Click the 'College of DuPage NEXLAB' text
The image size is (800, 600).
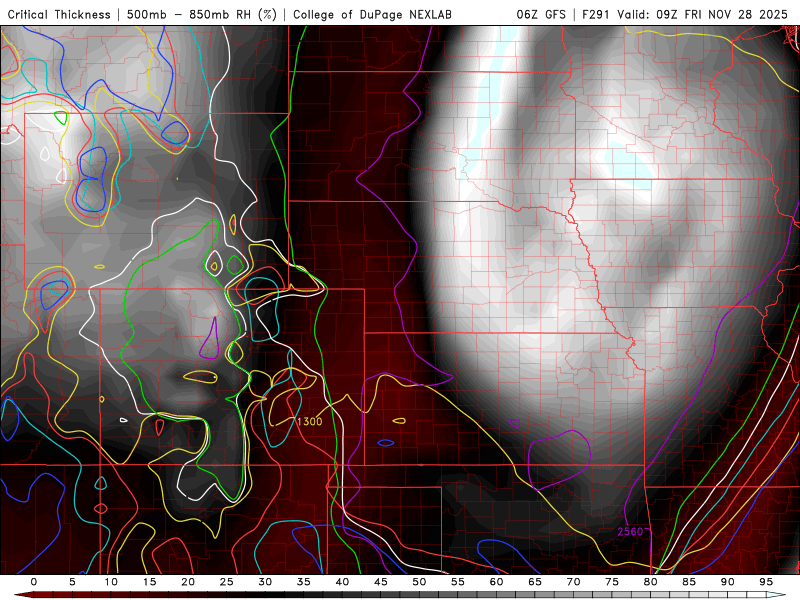tap(372, 15)
